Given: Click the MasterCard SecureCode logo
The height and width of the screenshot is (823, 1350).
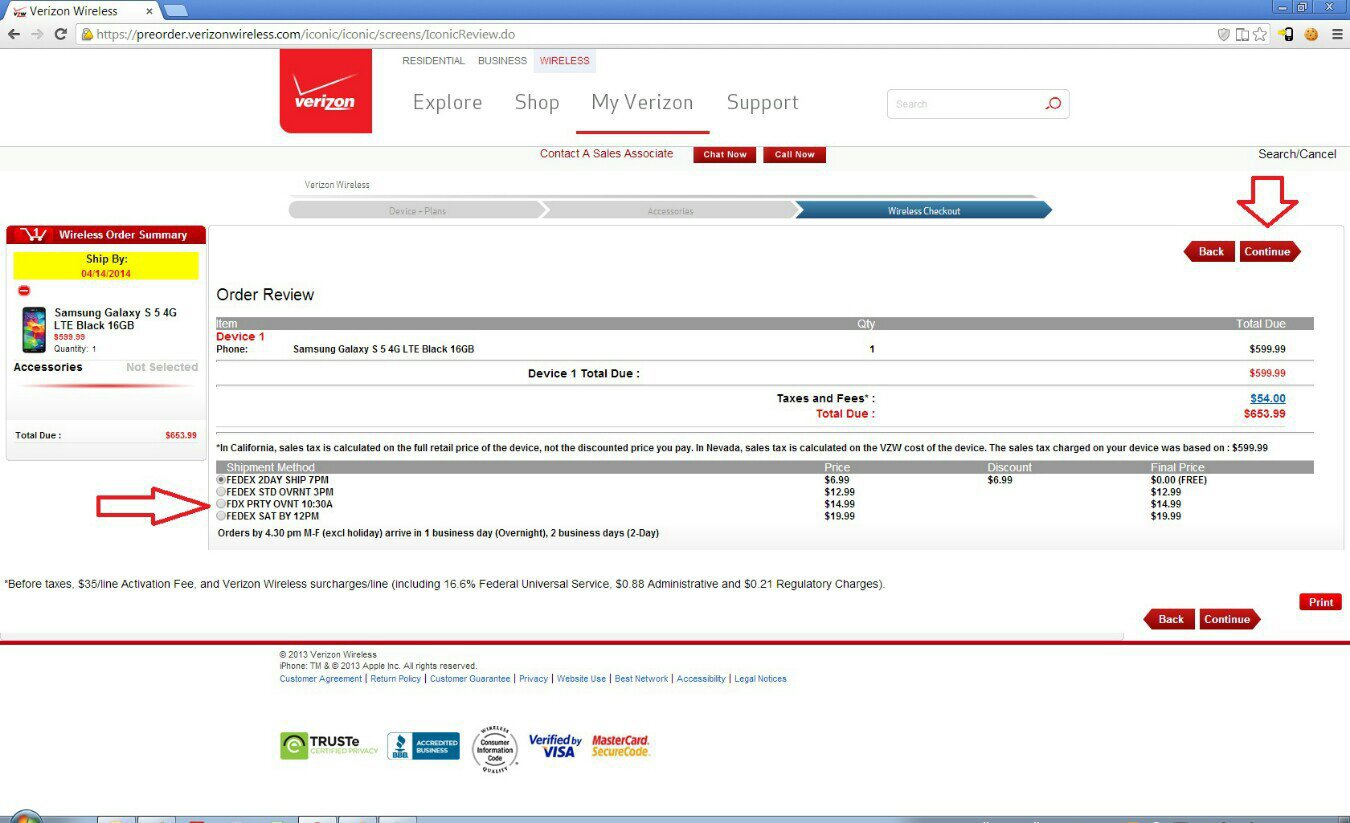Looking at the screenshot, I should 621,746.
